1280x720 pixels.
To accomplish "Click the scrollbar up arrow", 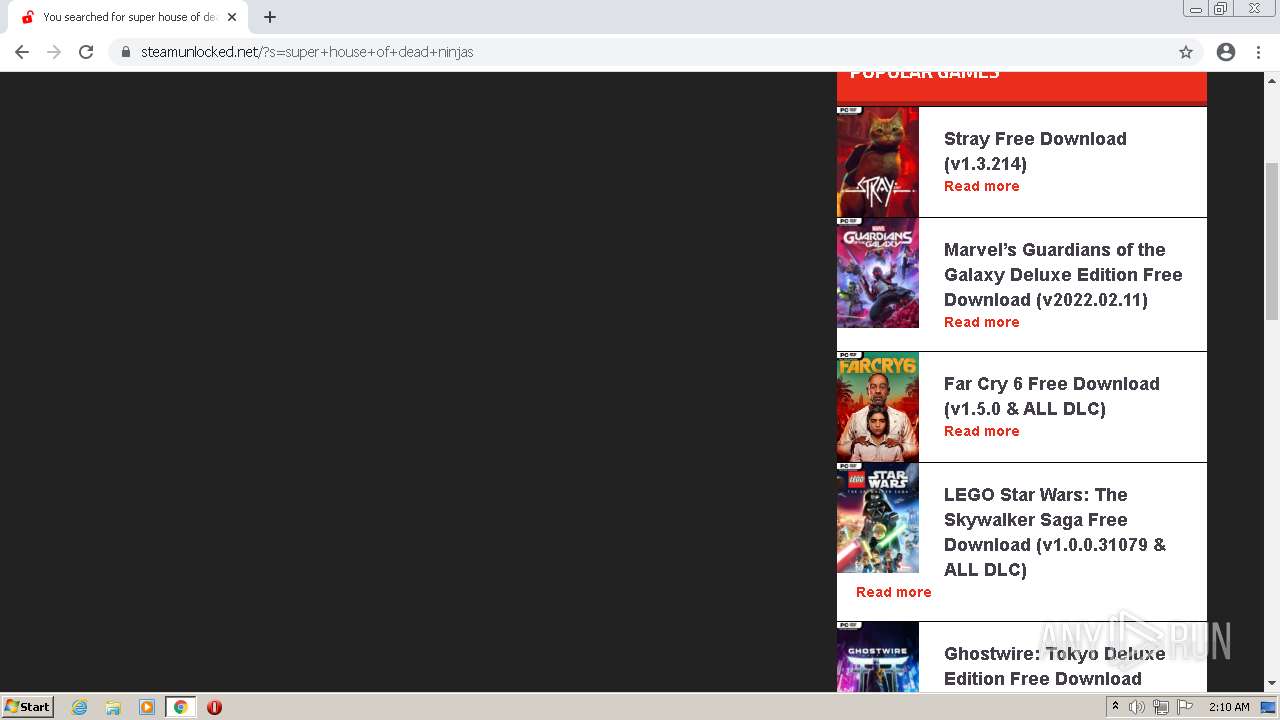I will (1272, 80).
